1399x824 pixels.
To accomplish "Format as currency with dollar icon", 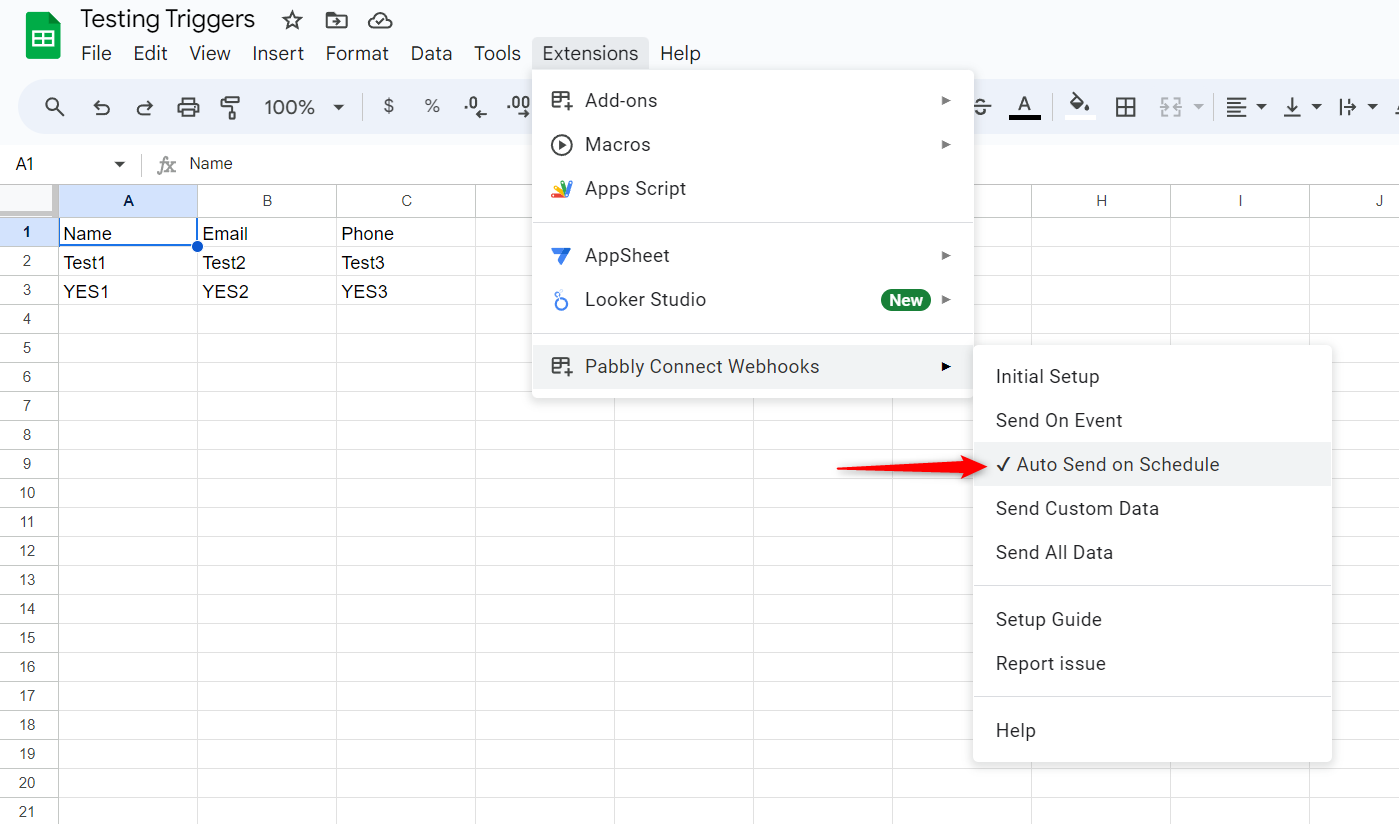I will [x=389, y=106].
